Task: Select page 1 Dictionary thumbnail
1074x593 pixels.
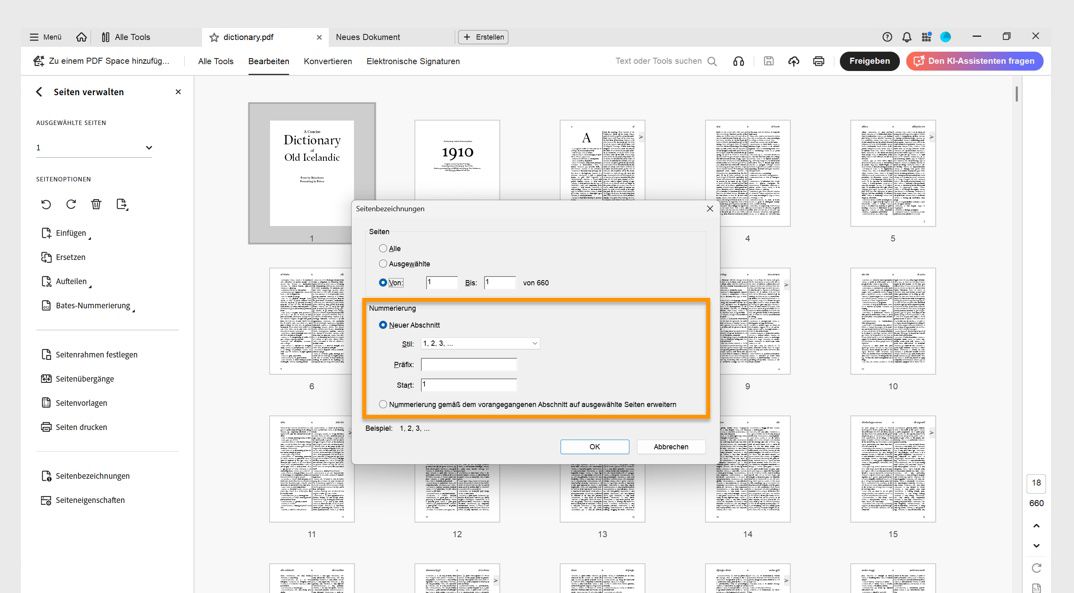Action: pyautogui.click(x=312, y=173)
